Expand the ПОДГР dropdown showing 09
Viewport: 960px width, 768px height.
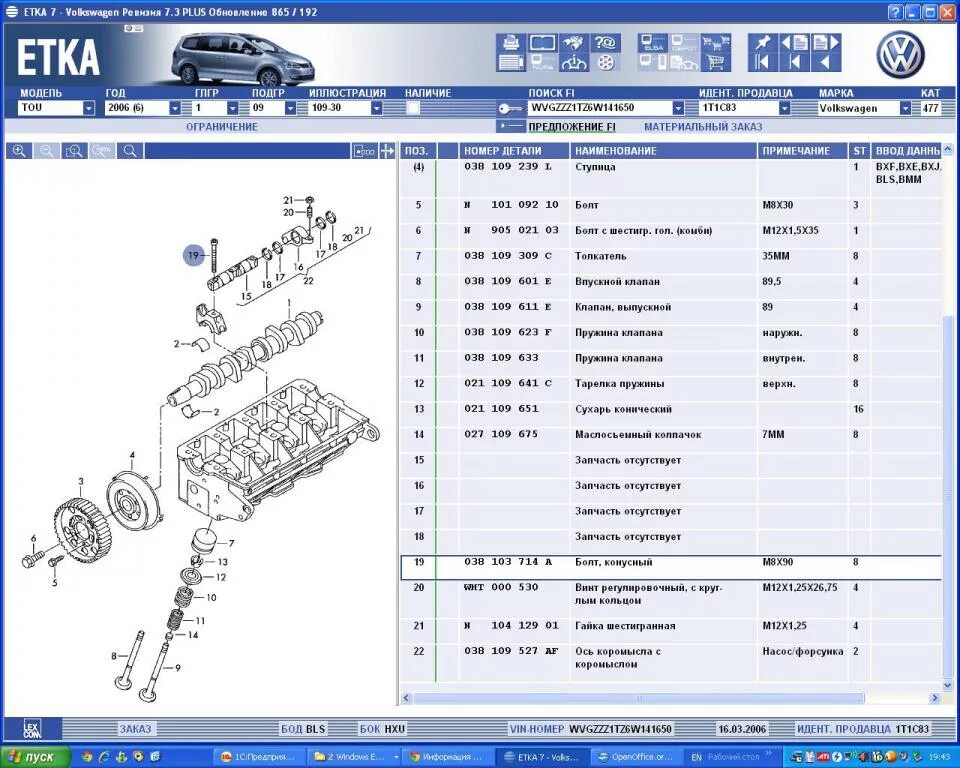click(x=290, y=108)
